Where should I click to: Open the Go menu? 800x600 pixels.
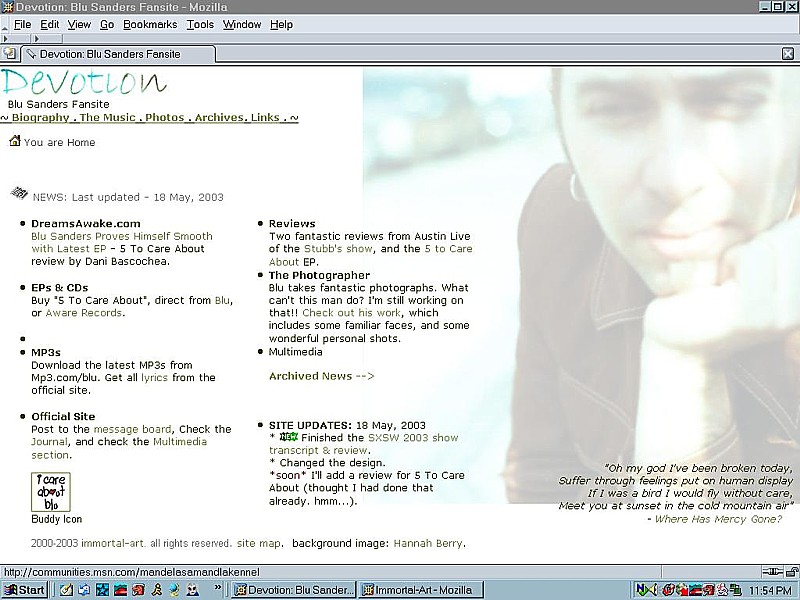click(x=107, y=24)
